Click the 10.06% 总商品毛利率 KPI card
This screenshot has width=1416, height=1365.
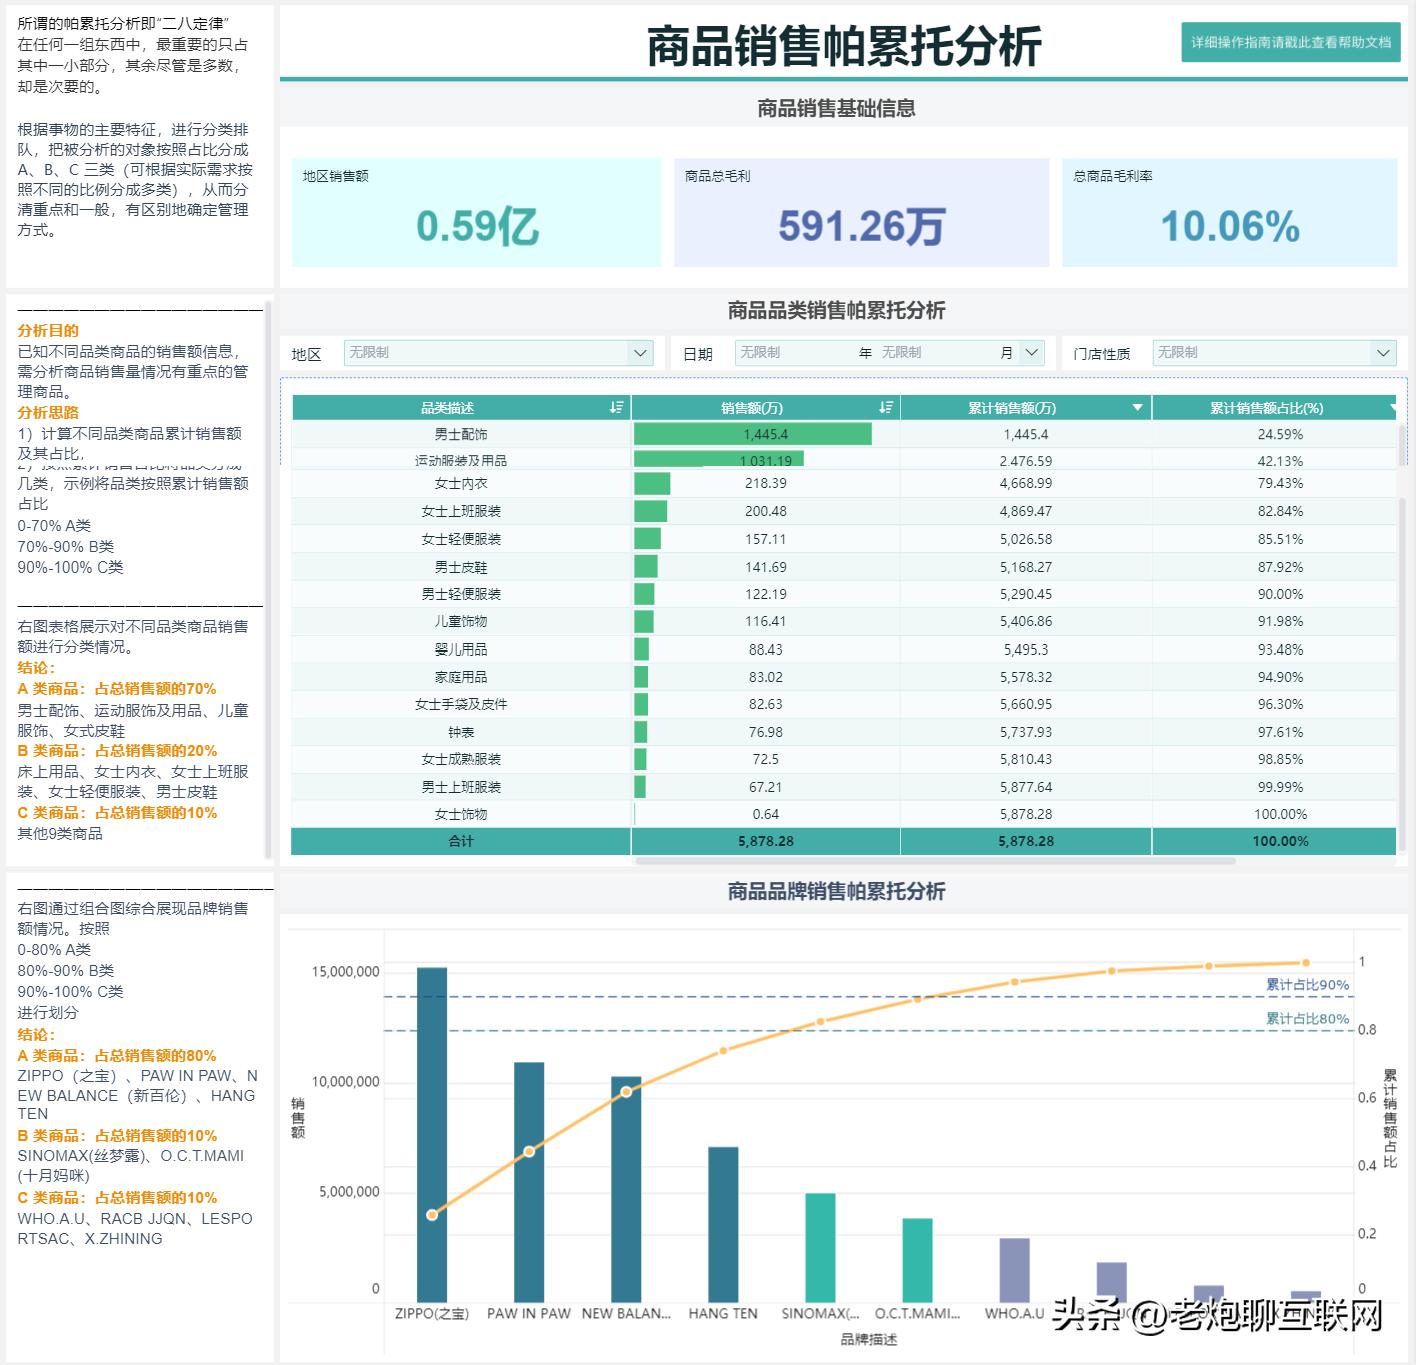[x=1231, y=213]
